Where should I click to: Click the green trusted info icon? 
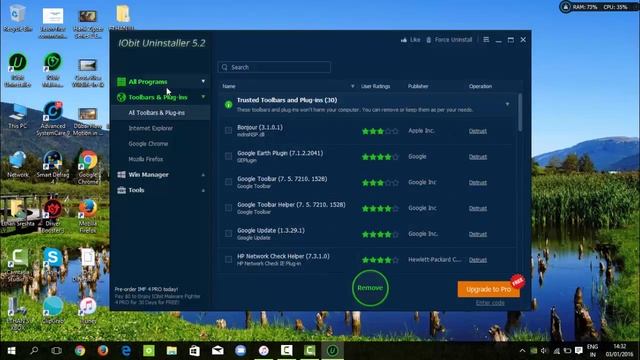click(x=229, y=105)
